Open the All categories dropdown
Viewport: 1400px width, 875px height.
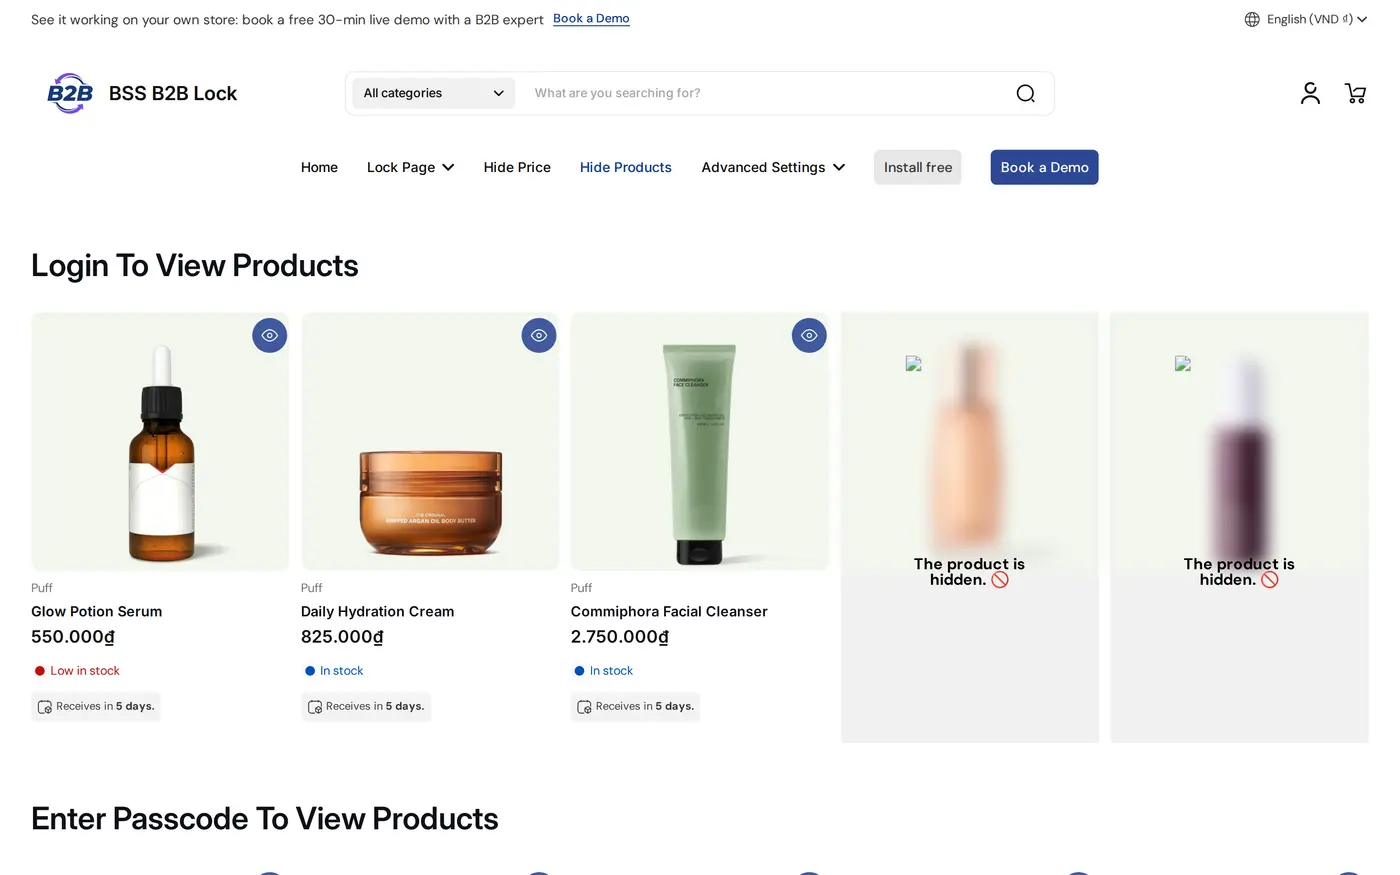pyautogui.click(x=433, y=93)
